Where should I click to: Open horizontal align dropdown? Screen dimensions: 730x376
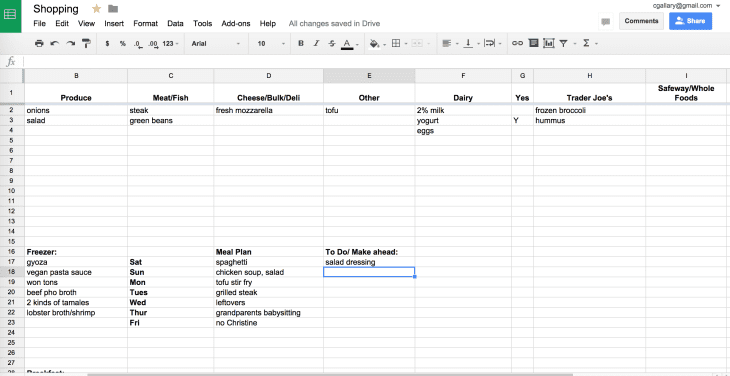coord(449,43)
